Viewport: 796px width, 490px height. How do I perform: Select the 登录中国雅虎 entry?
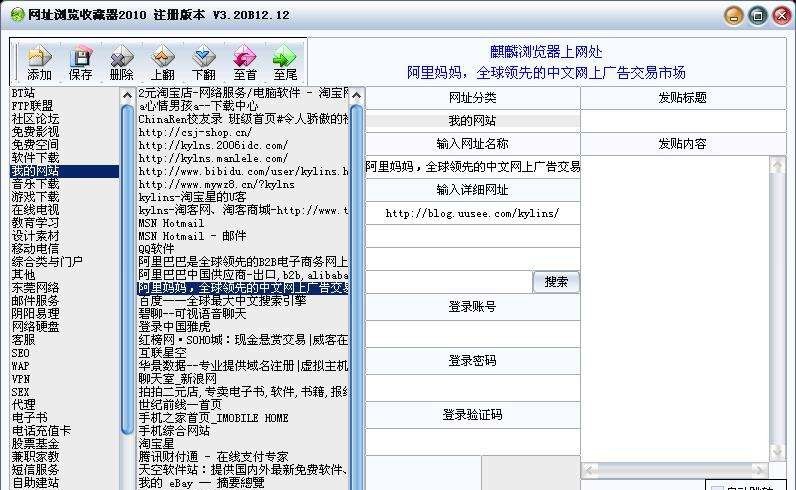click(174, 326)
